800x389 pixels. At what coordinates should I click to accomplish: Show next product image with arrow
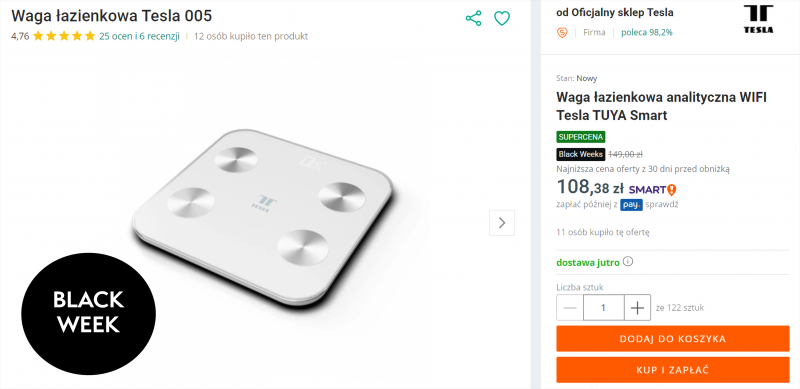coord(502,223)
